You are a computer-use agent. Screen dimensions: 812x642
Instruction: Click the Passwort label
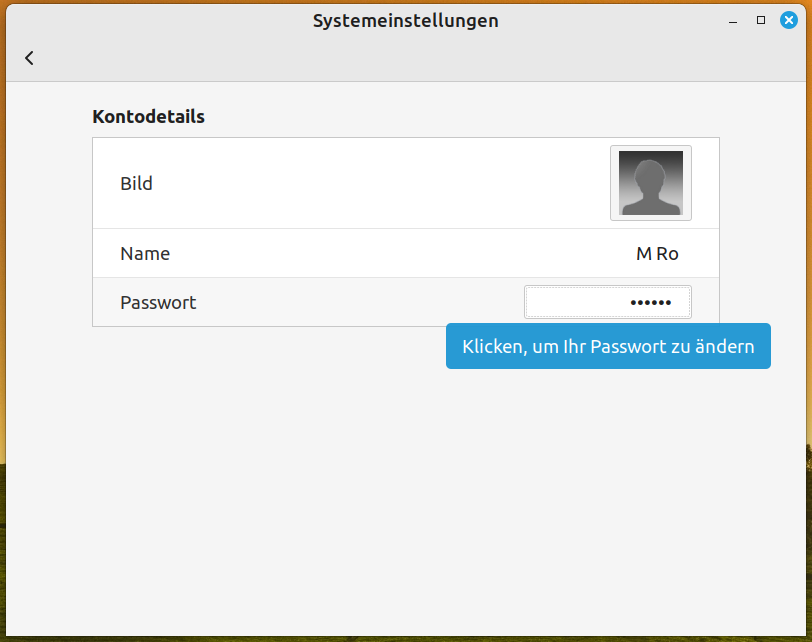pyautogui.click(x=158, y=302)
